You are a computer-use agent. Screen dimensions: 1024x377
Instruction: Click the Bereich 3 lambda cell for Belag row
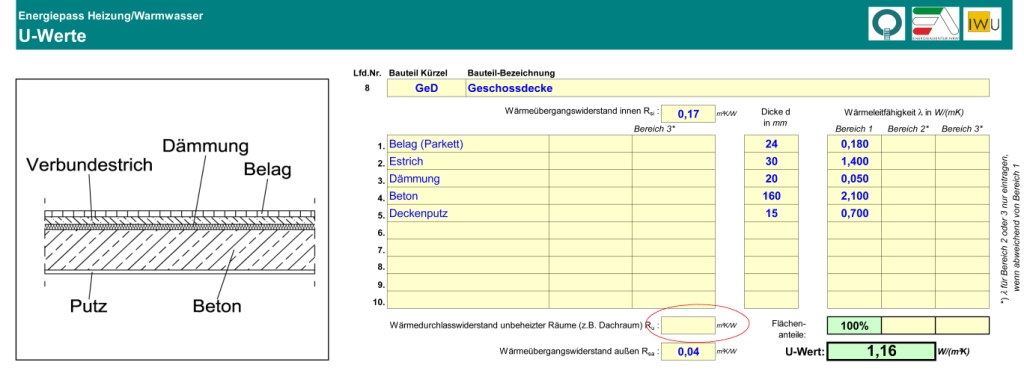(x=963, y=144)
